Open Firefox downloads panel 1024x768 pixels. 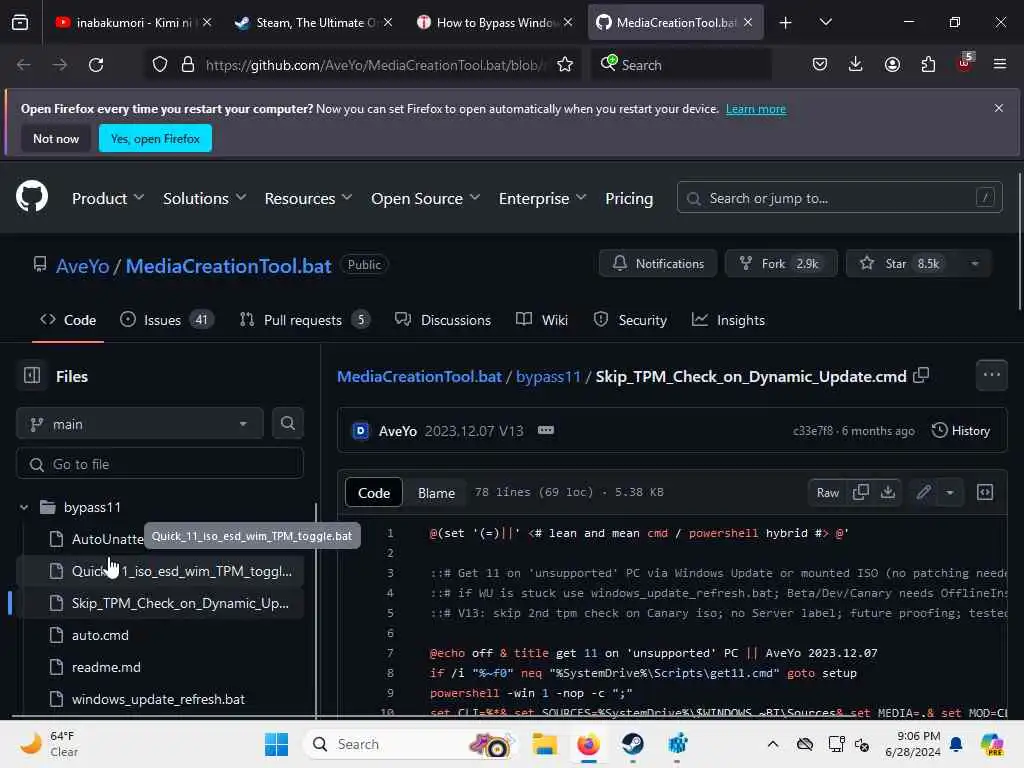856,64
